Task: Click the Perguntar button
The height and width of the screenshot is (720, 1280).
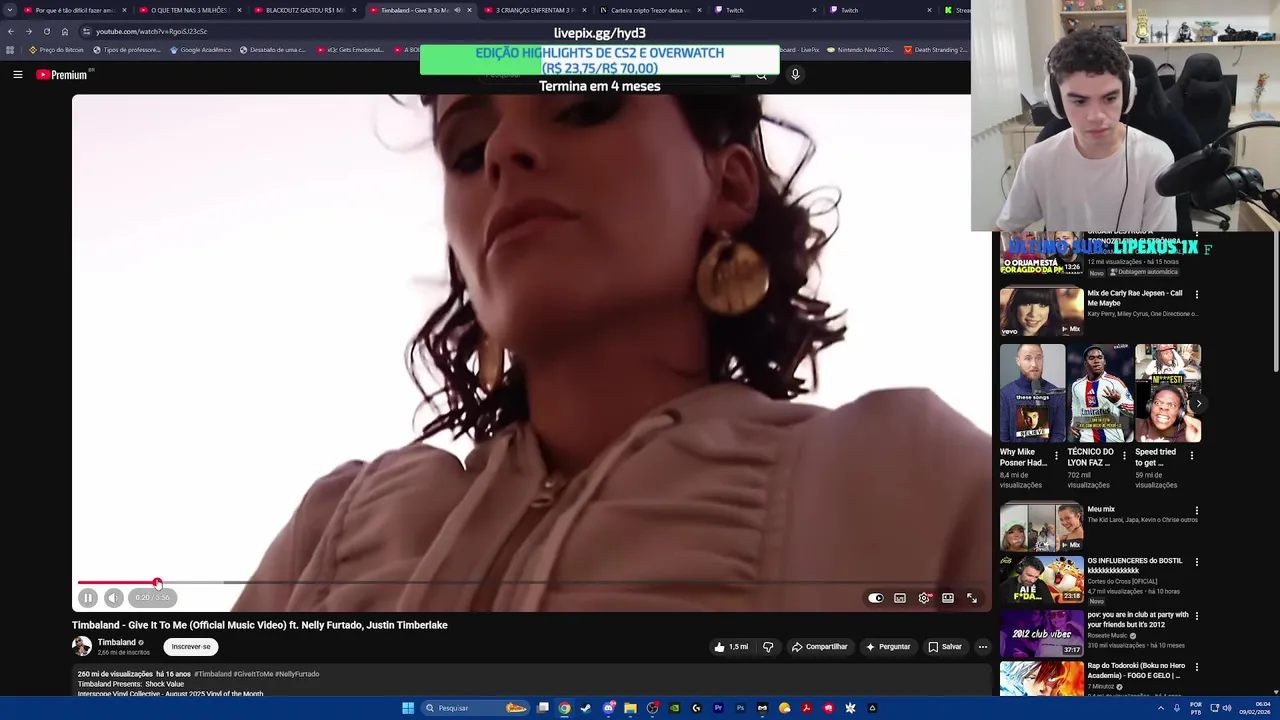Action: (x=888, y=647)
